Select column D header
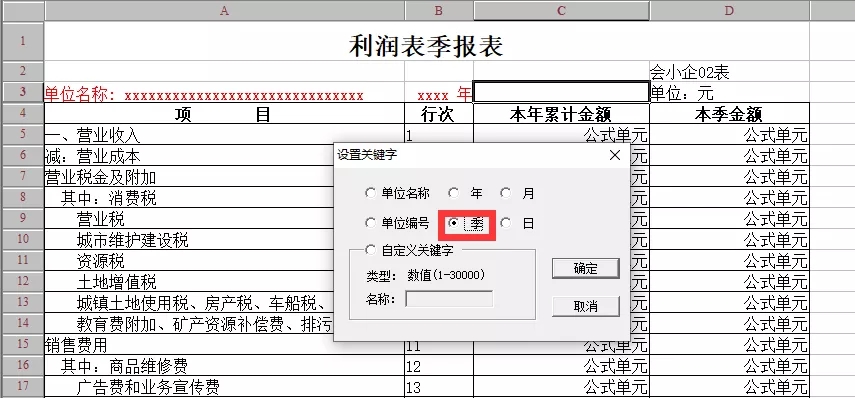Image resolution: width=855 pixels, height=398 pixels. 730,10
